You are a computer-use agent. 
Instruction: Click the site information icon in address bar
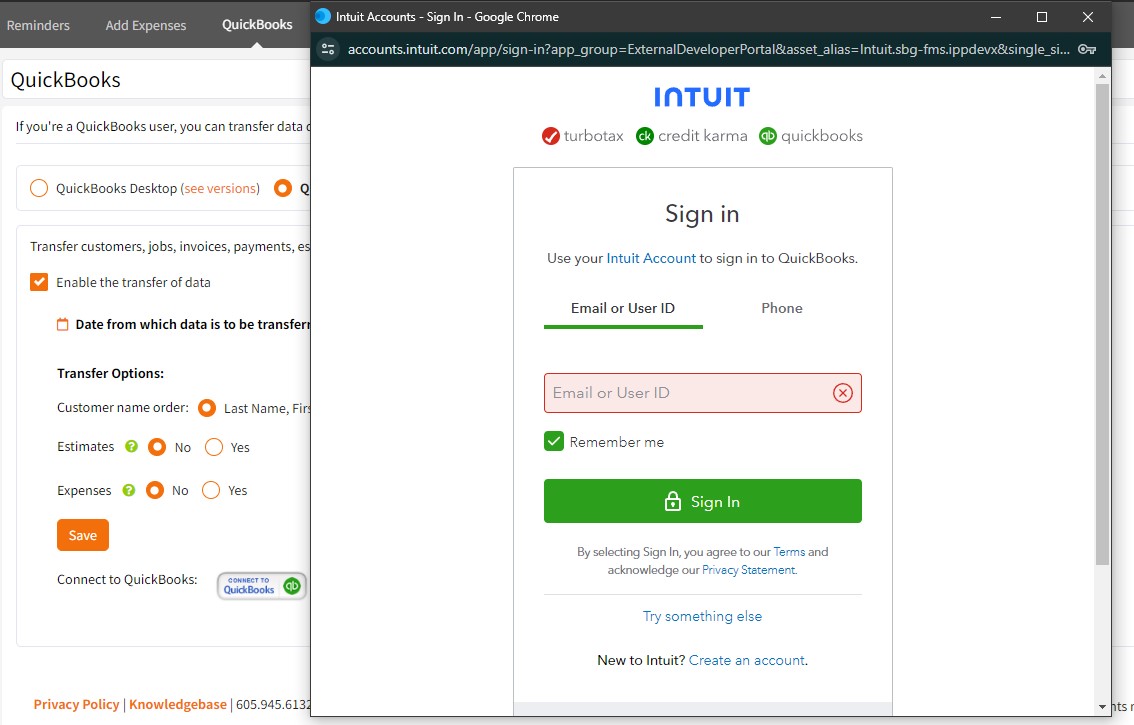tap(328, 49)
